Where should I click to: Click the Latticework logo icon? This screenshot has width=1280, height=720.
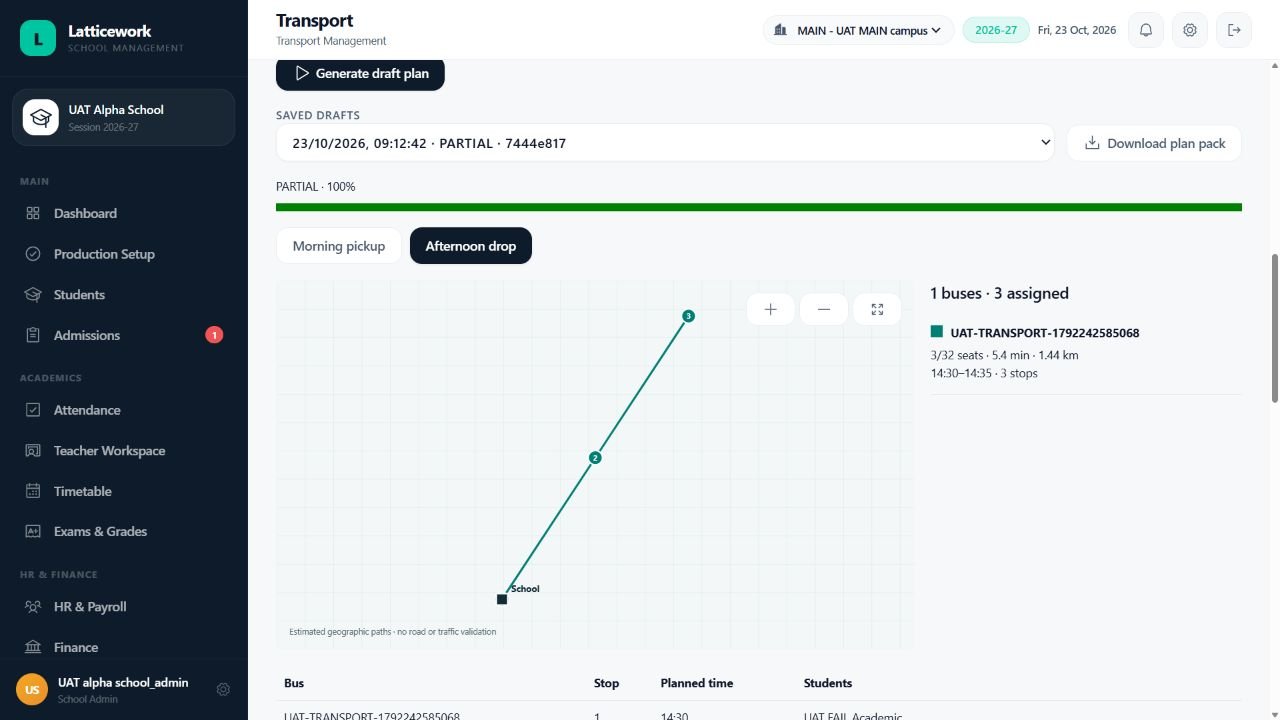(38, 38)
